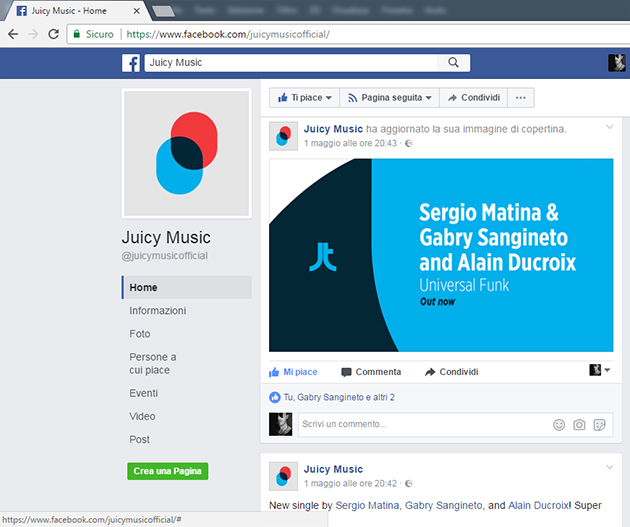Select Eventi in the page sidebar
630x527 pixels.
143,393
